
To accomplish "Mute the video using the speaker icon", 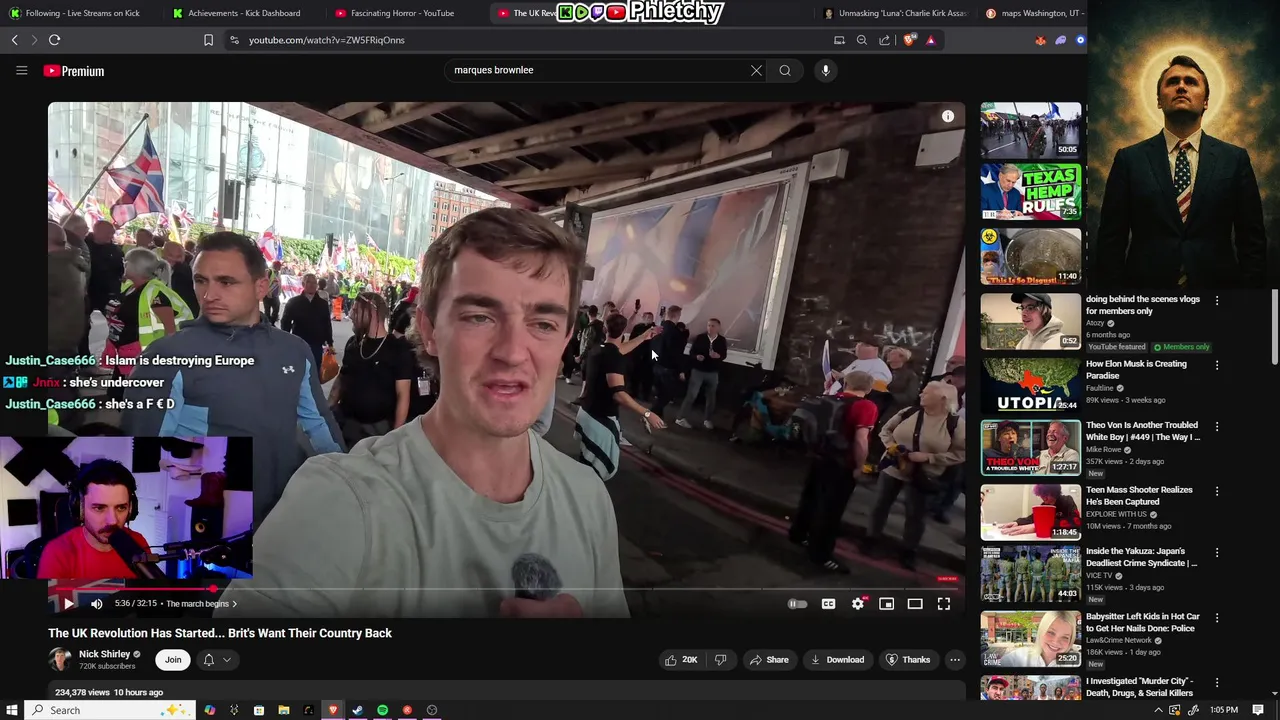I will pos(97,604).
